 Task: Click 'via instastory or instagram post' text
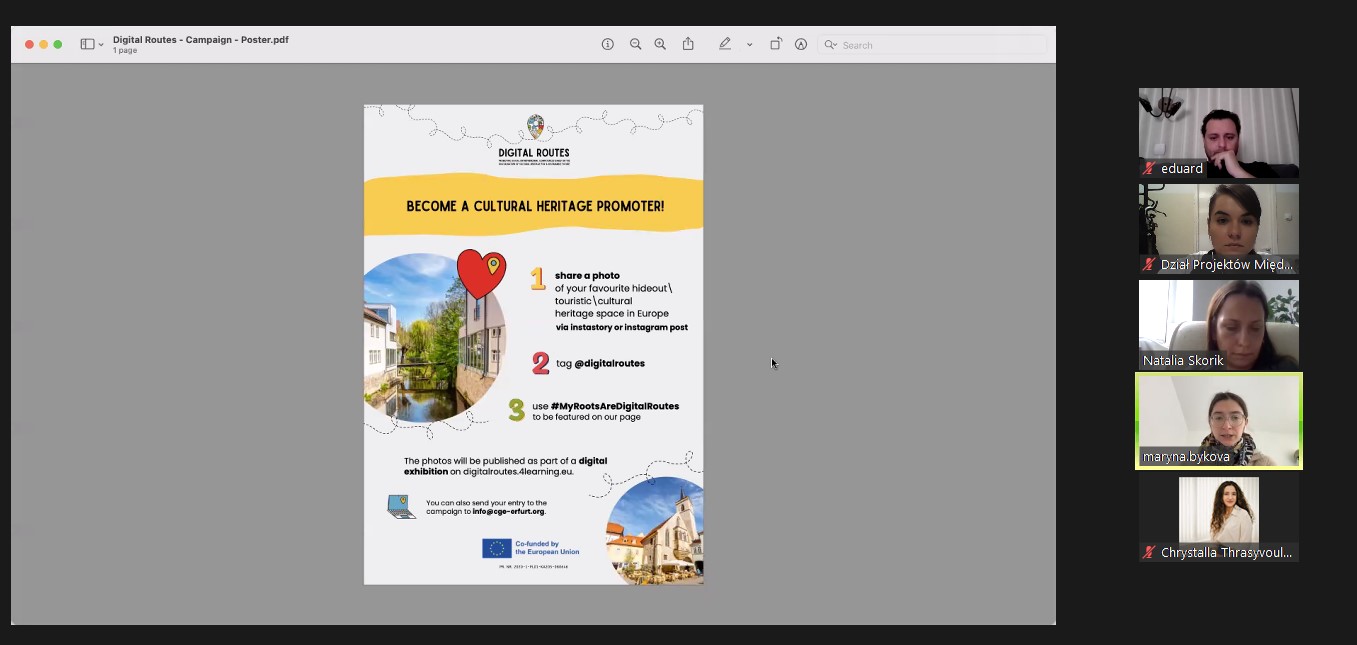[x=622, y=327]
